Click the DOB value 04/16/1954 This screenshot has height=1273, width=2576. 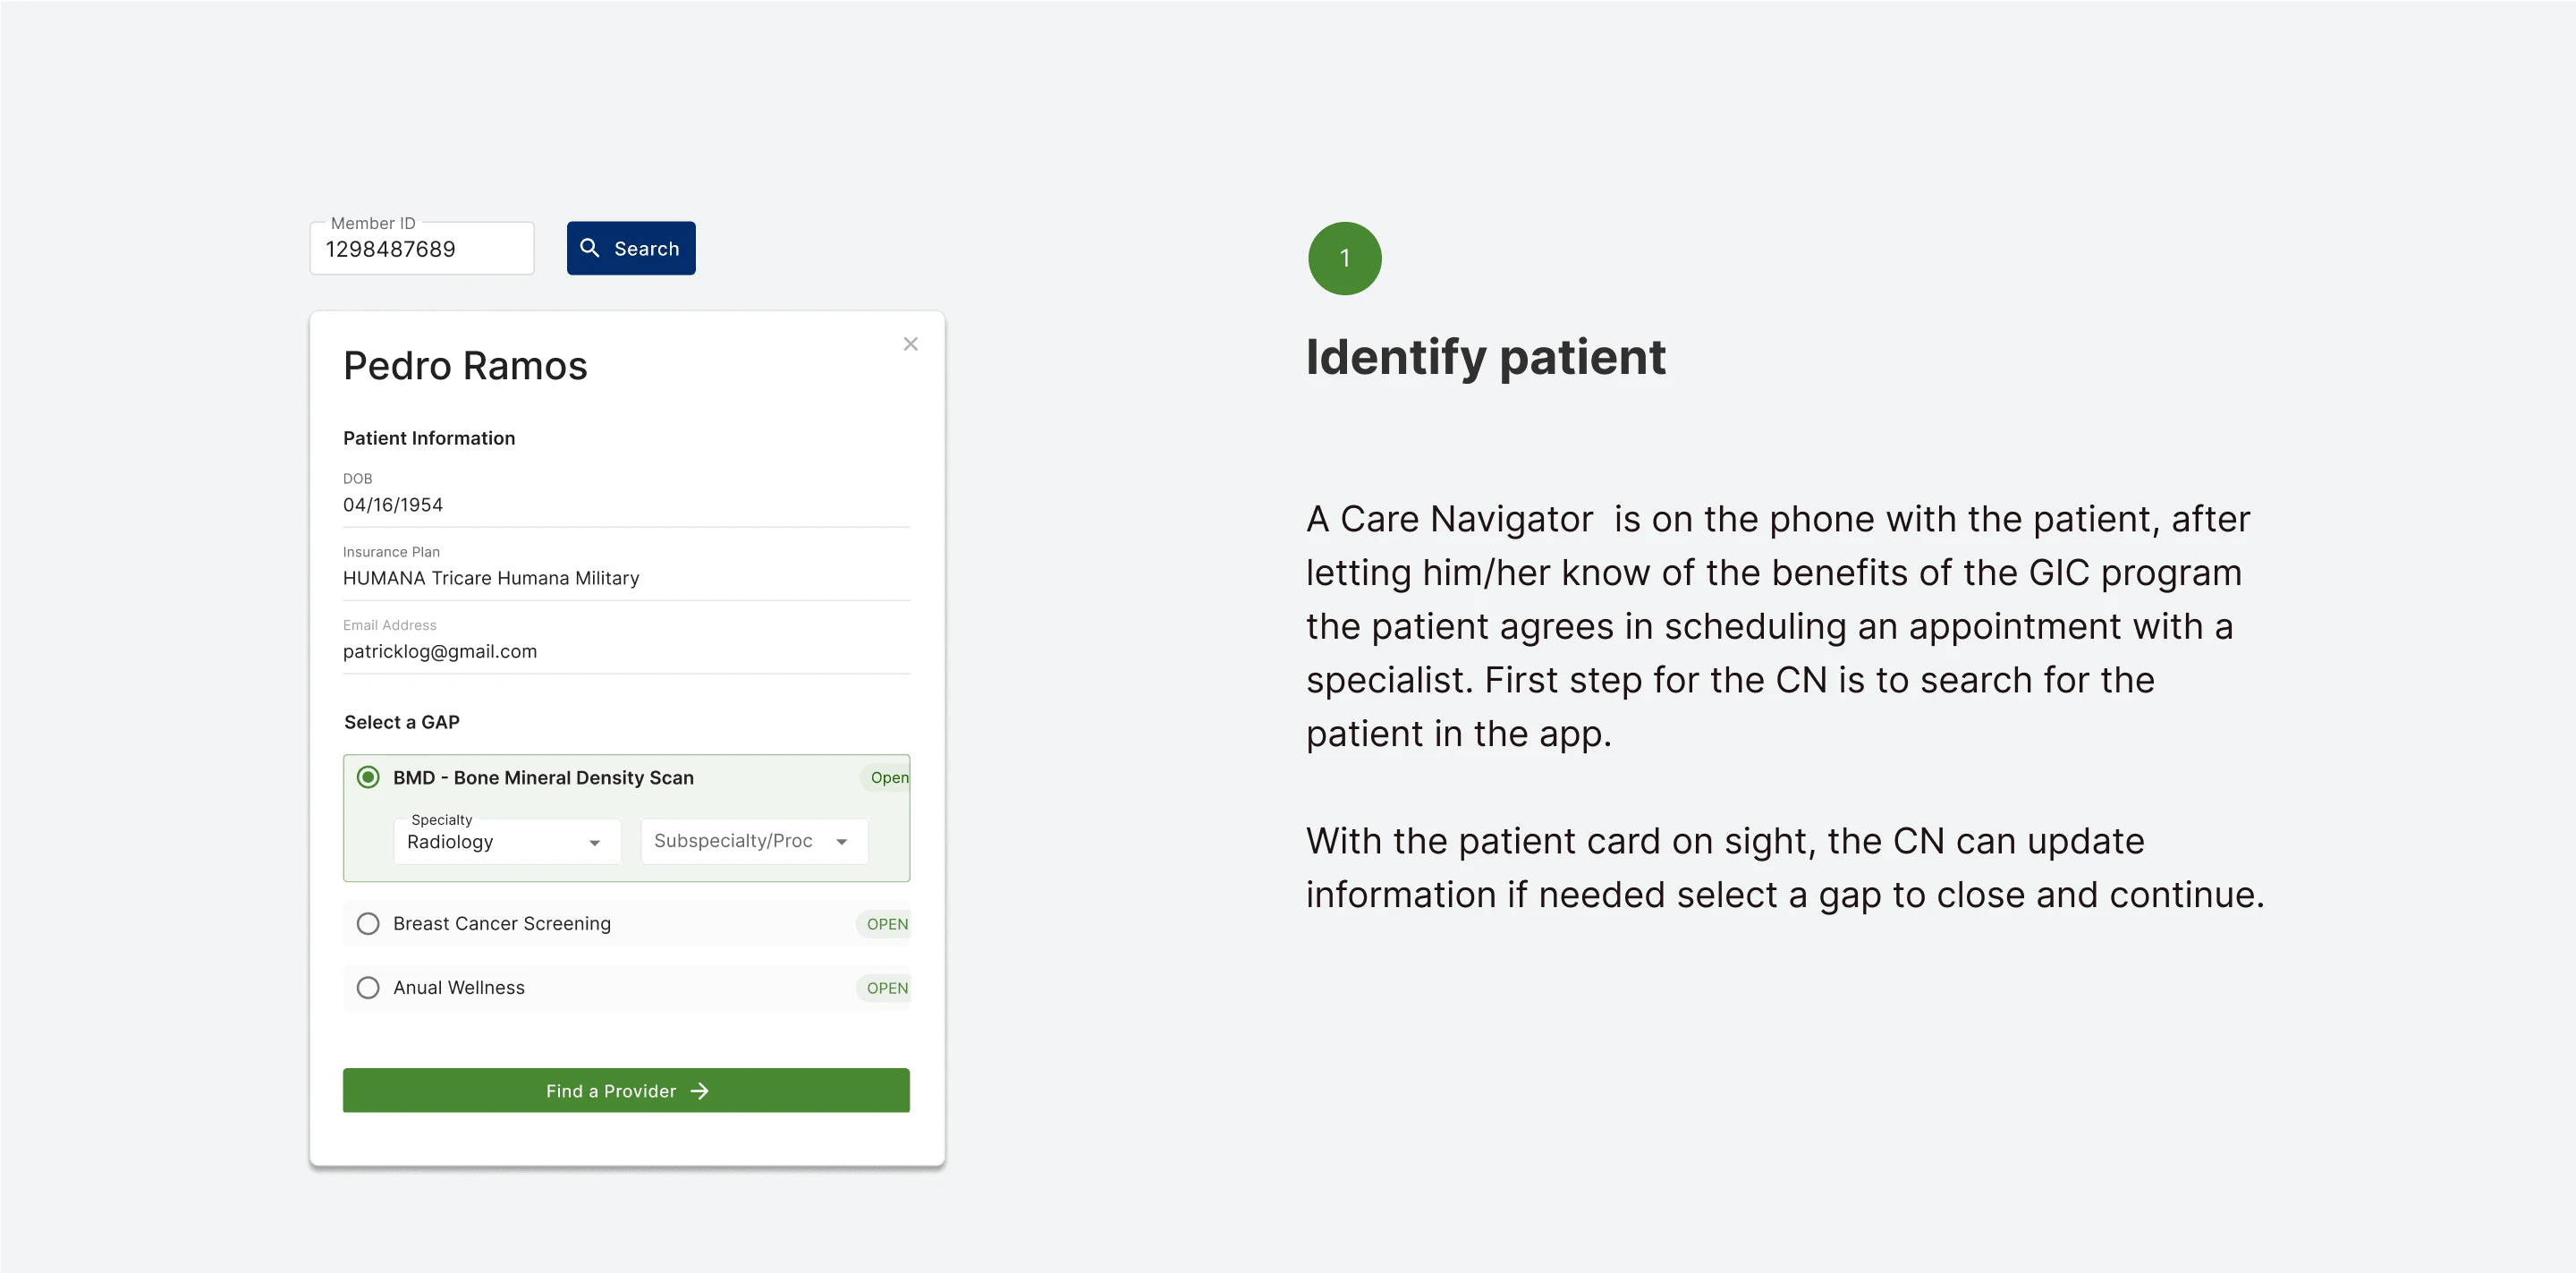pyautogui.click(x=393, y=505)
